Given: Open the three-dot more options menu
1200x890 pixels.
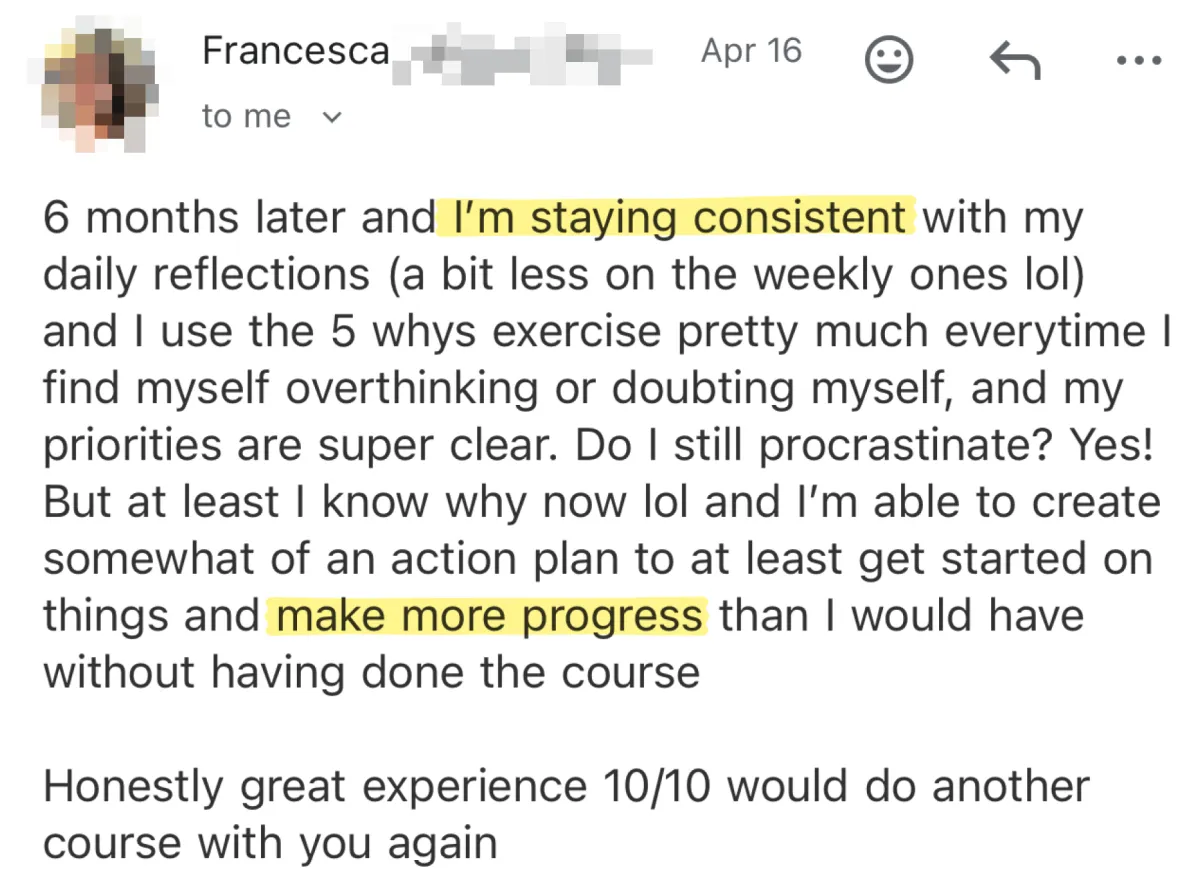Looking at the screenshot, I should click(1139, 61).
